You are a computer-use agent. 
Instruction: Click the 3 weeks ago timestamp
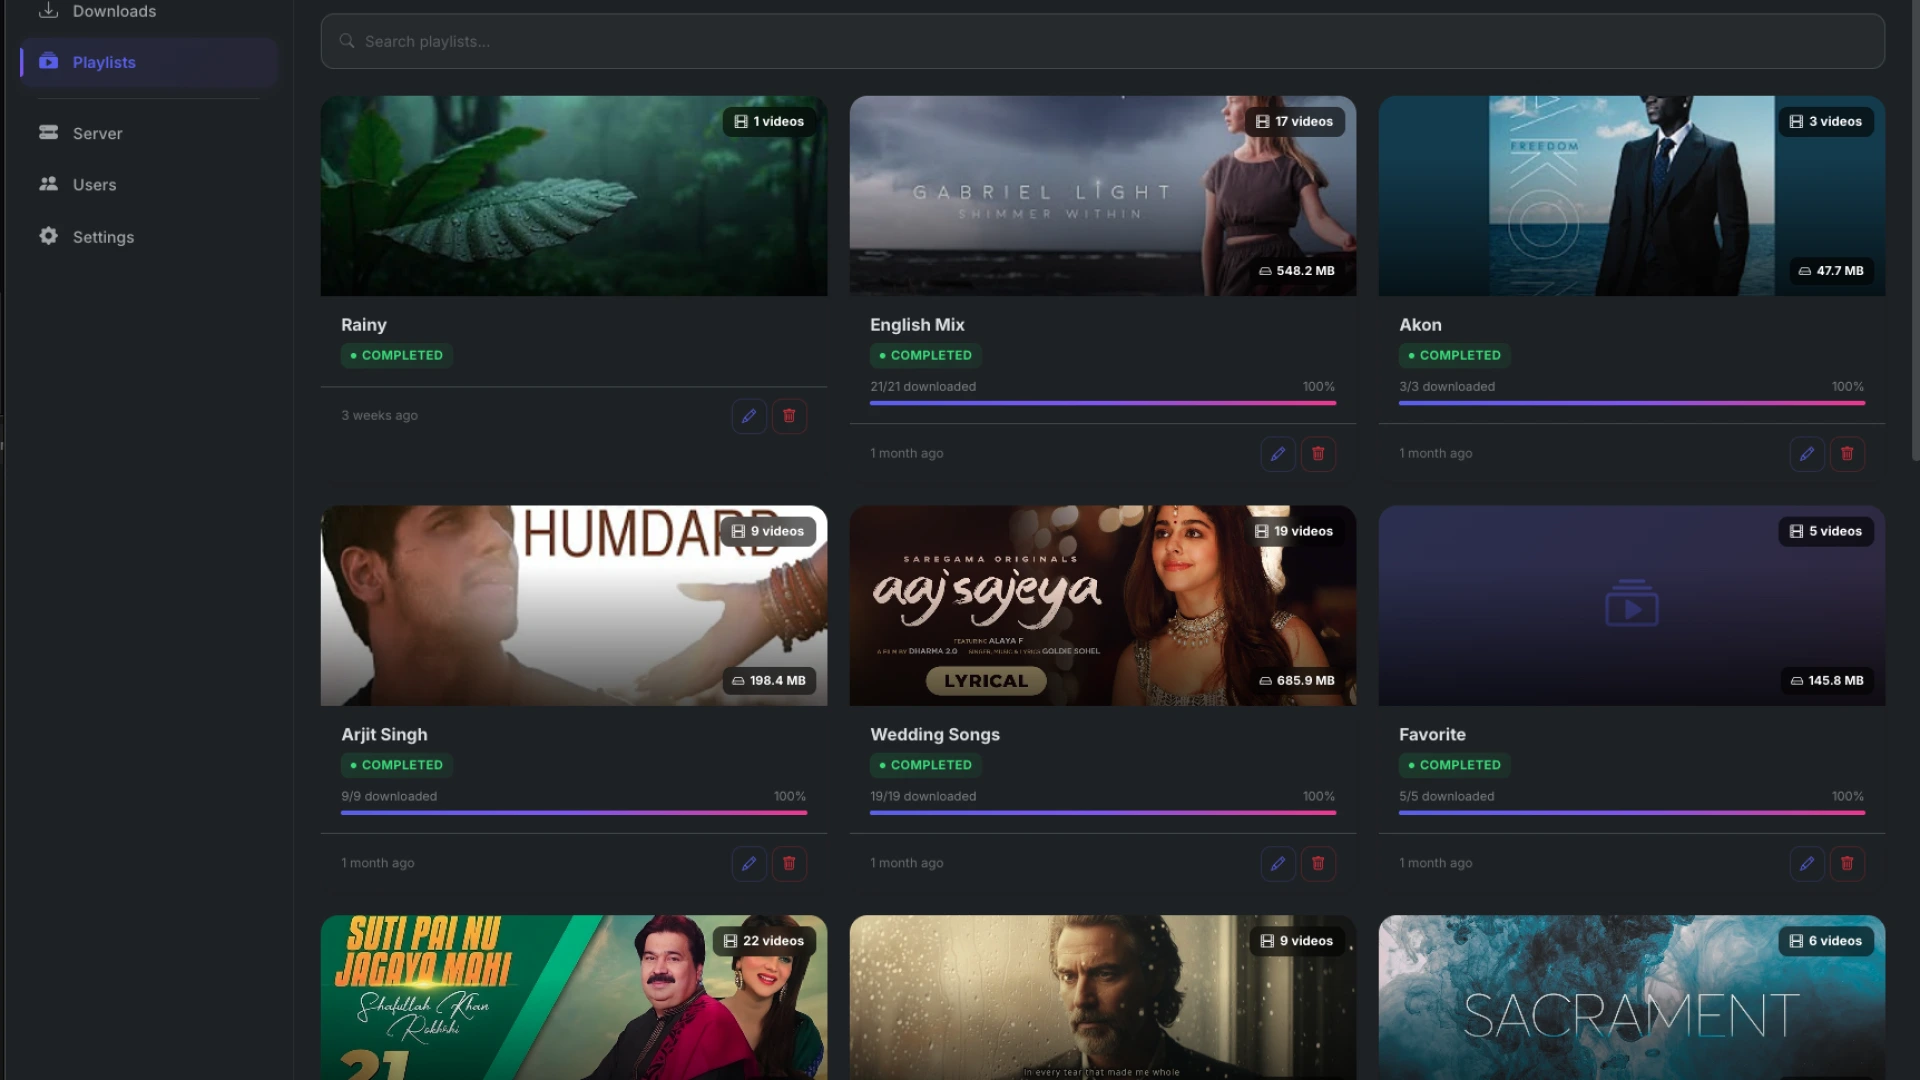379,416
